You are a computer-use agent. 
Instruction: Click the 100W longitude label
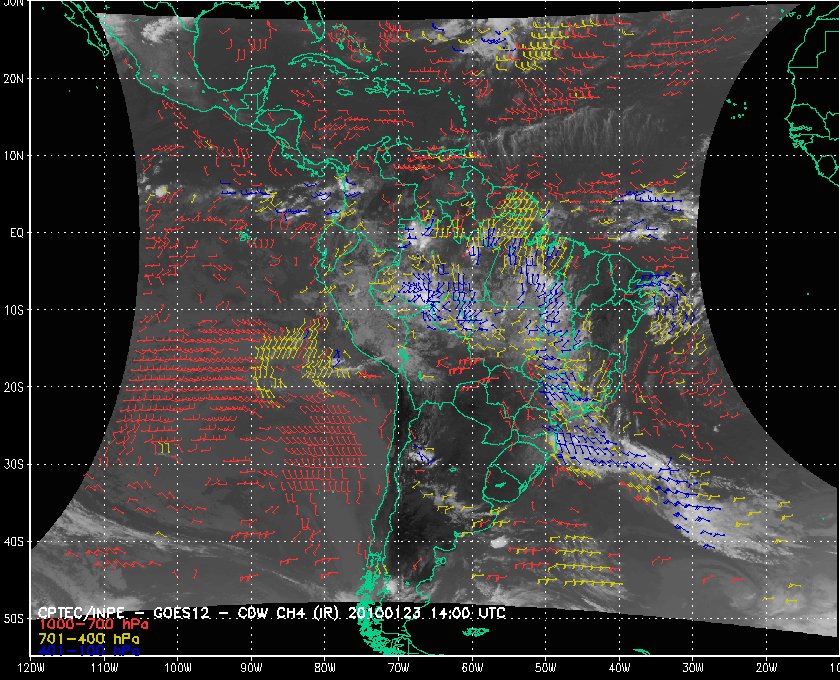178,668
